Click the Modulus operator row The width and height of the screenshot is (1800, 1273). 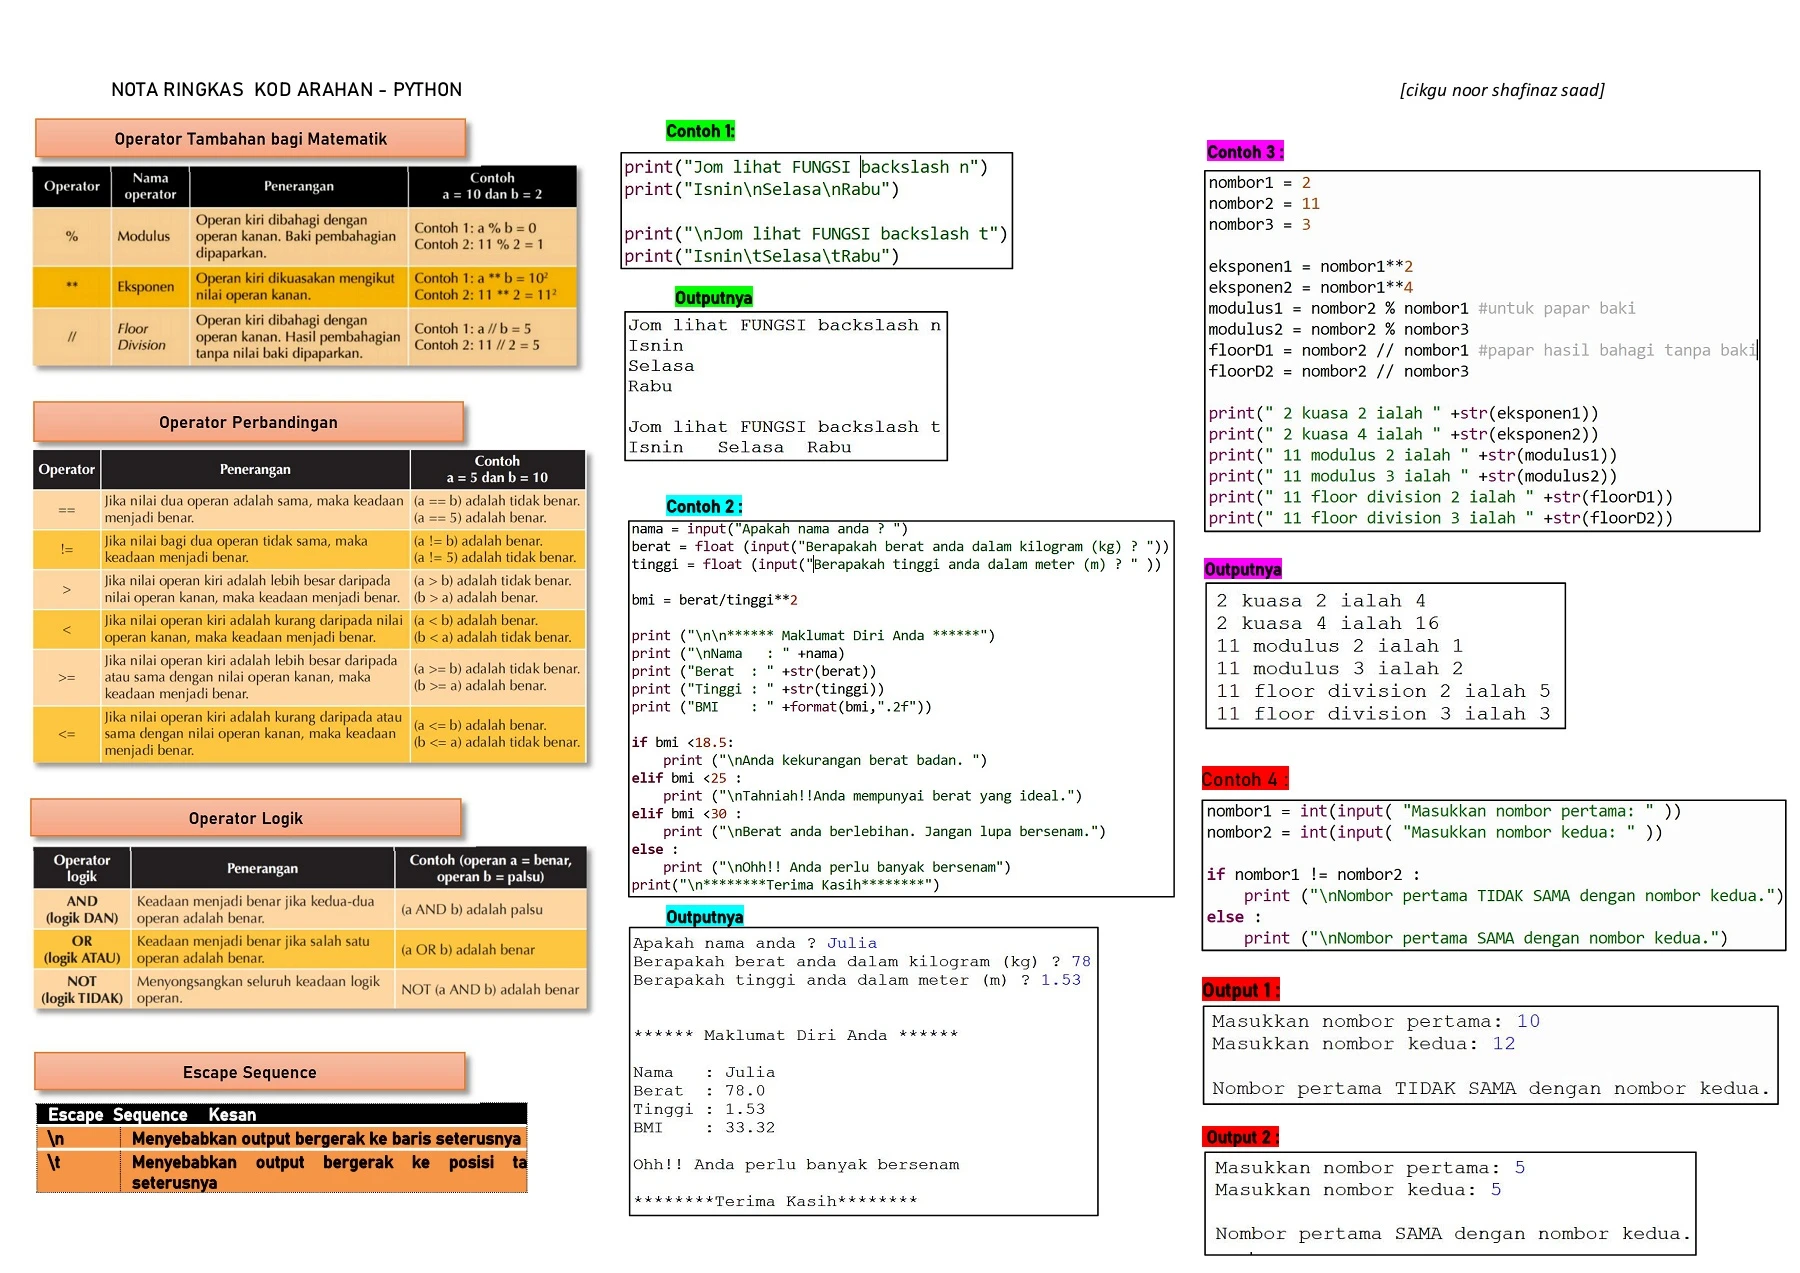pyautogui.click(x=305, y=236)
